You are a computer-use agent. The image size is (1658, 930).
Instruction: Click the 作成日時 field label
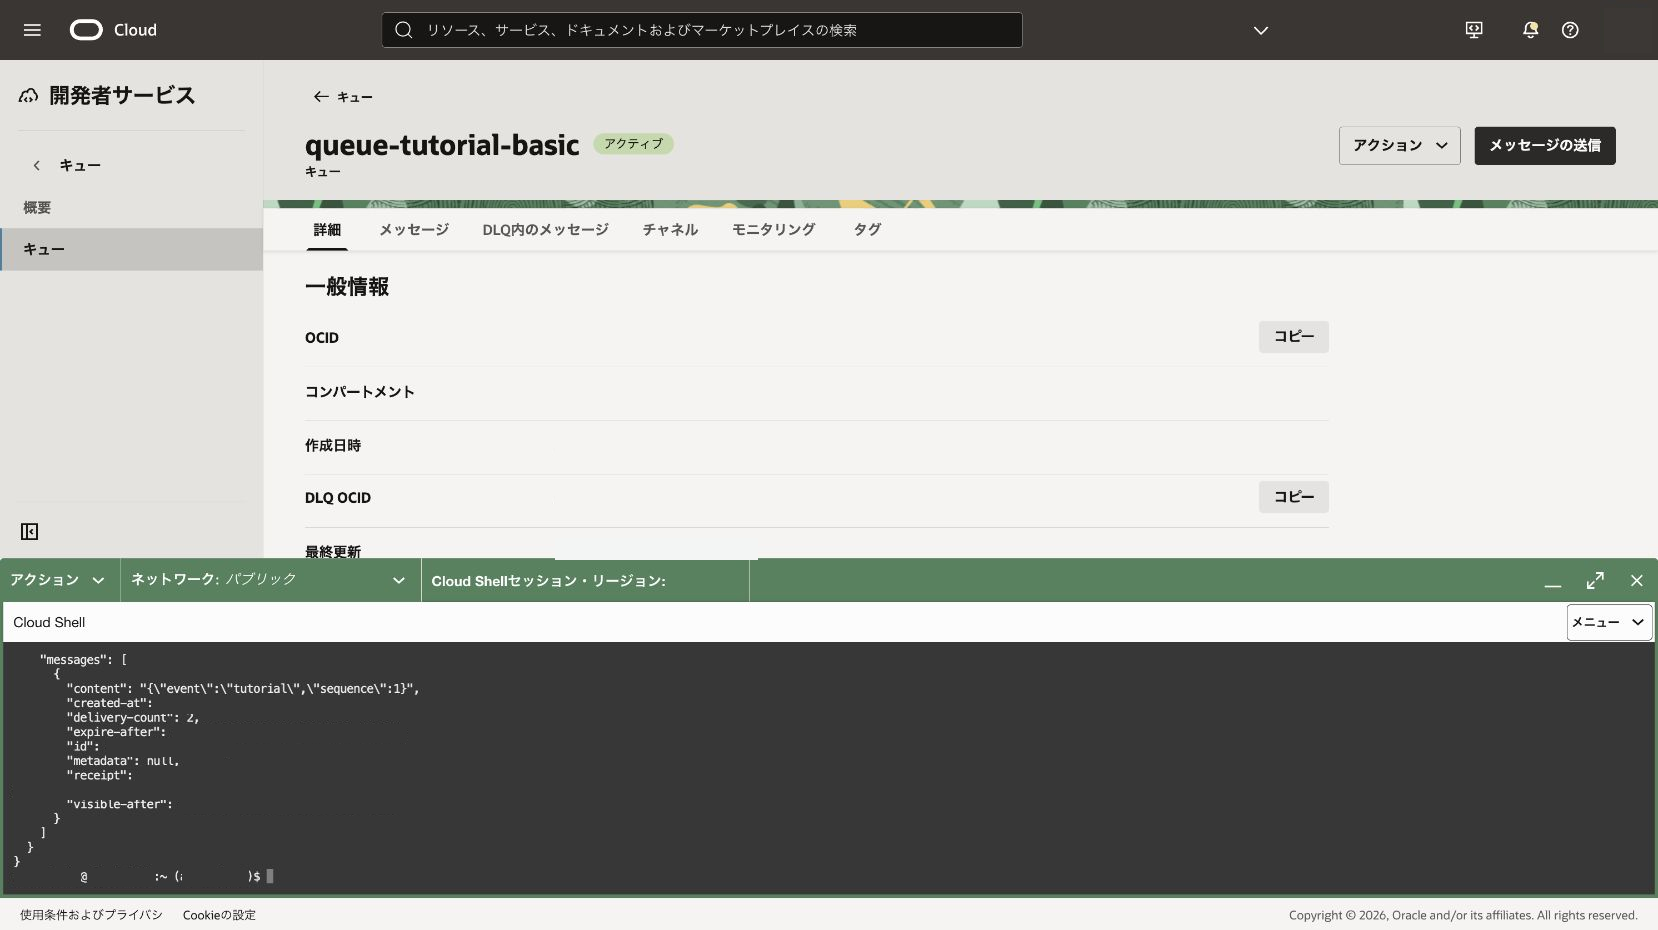coord(333,446)
